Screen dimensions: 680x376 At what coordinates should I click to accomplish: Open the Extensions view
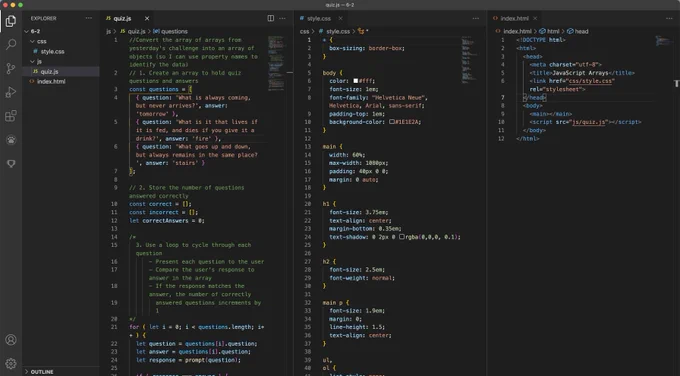tap(11, 116)
